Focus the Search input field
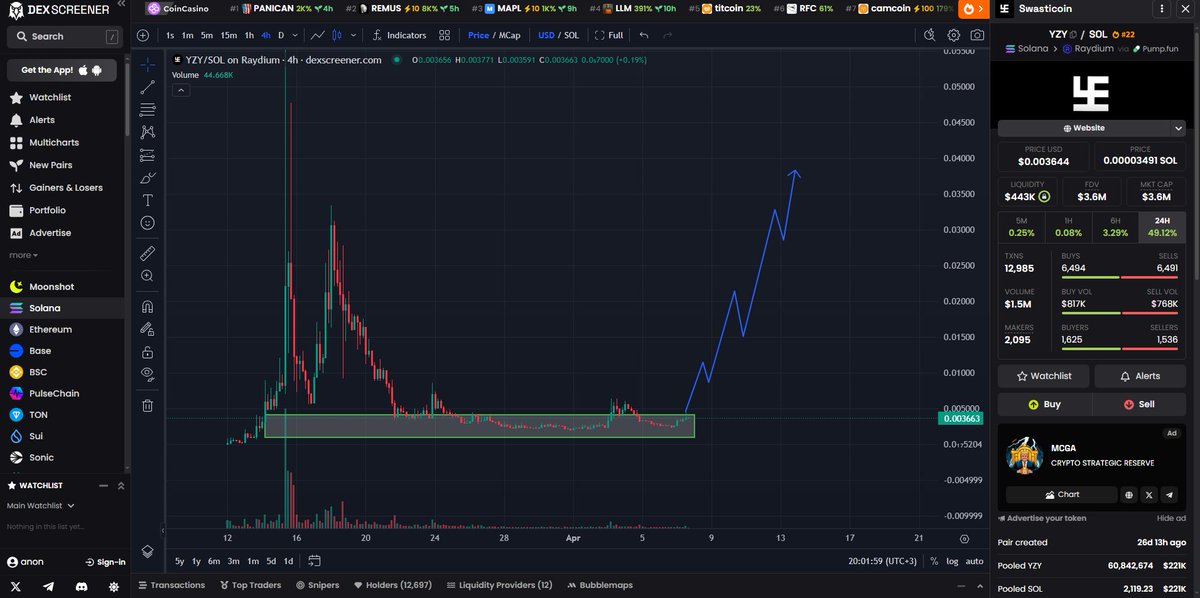Image resolution: width=1200 pixels, height=598 pixels. click(x=64, y=36)
